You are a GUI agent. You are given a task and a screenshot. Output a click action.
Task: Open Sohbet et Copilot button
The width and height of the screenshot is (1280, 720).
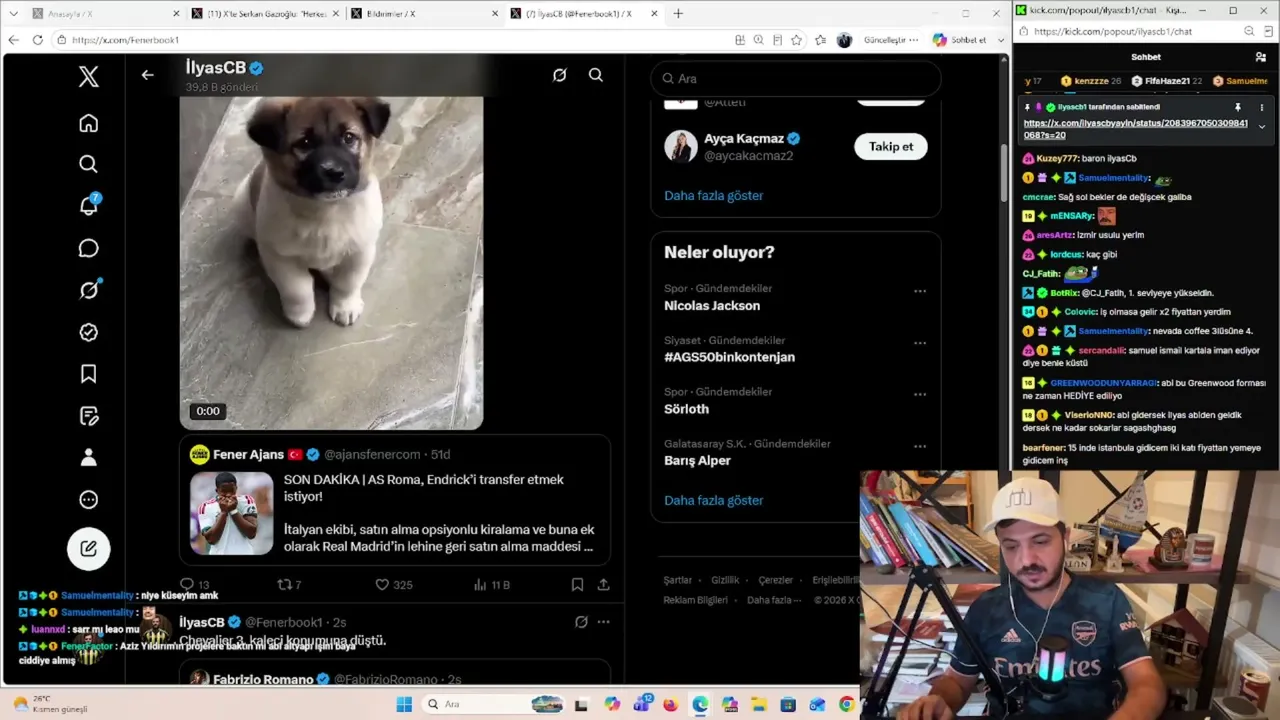point(960,40)
